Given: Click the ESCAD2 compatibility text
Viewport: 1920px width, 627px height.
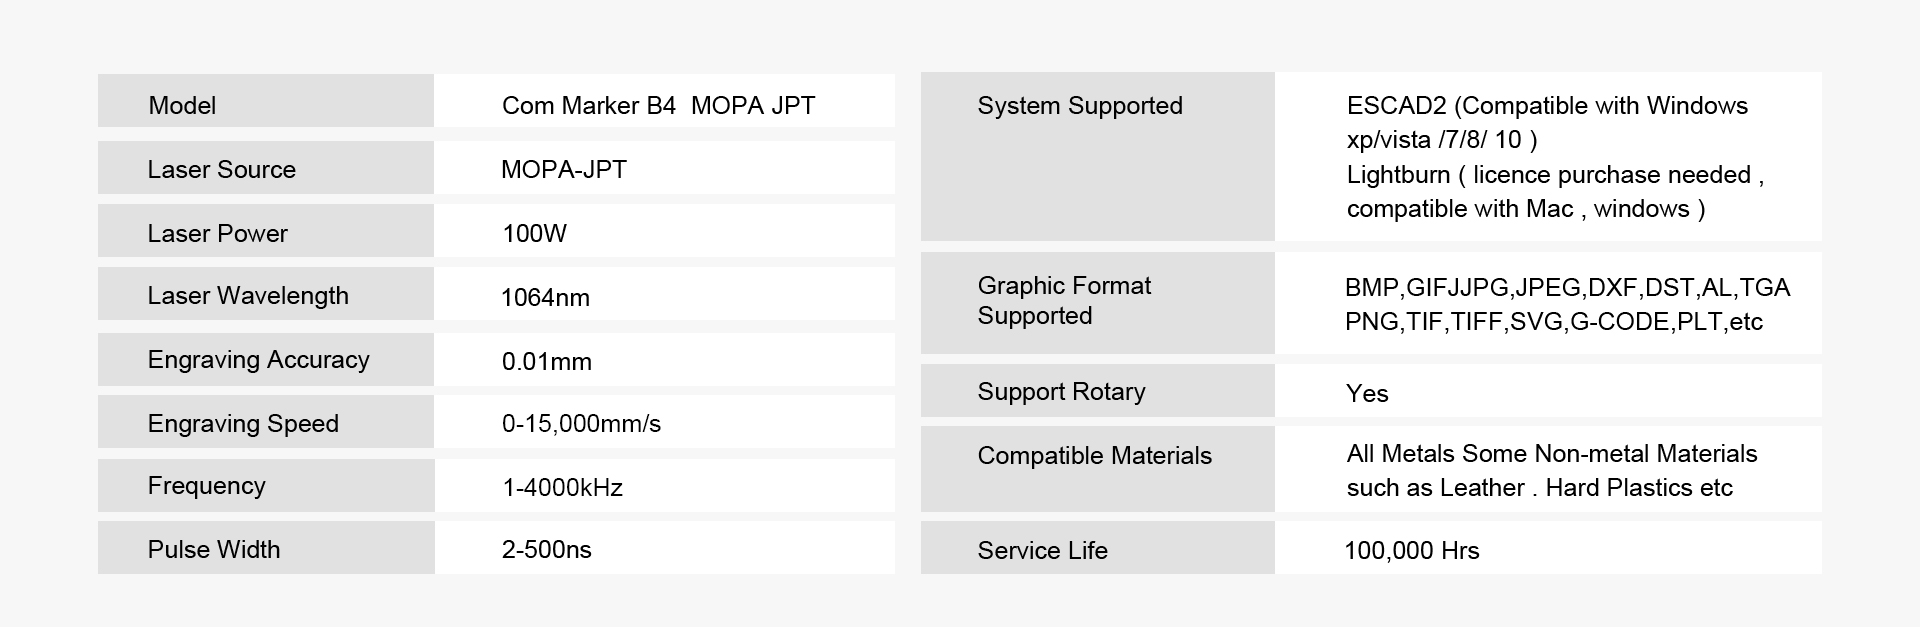Looking at the screenshot, I should pyautogui.click(x=1546, y=122).
